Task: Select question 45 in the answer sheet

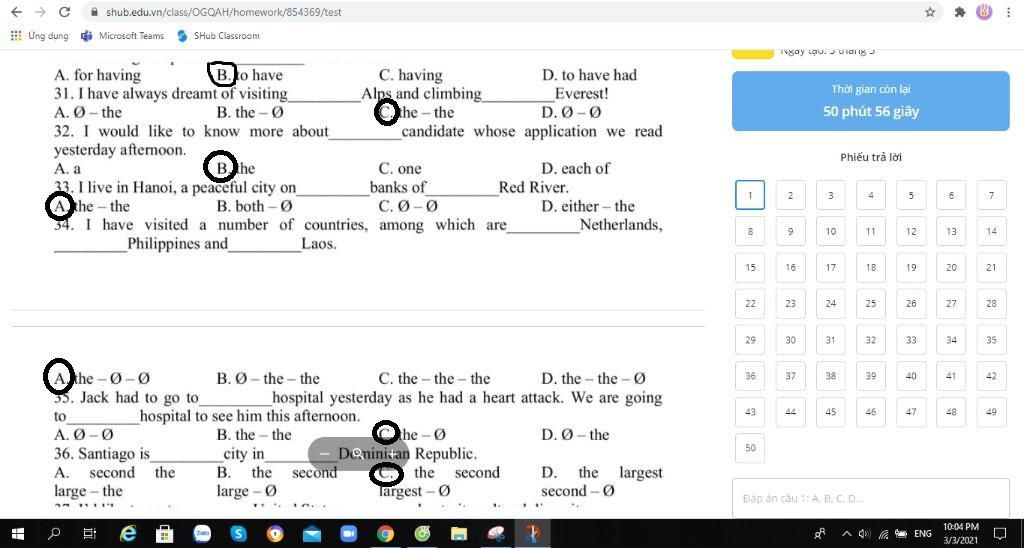Action: point(831,412)
